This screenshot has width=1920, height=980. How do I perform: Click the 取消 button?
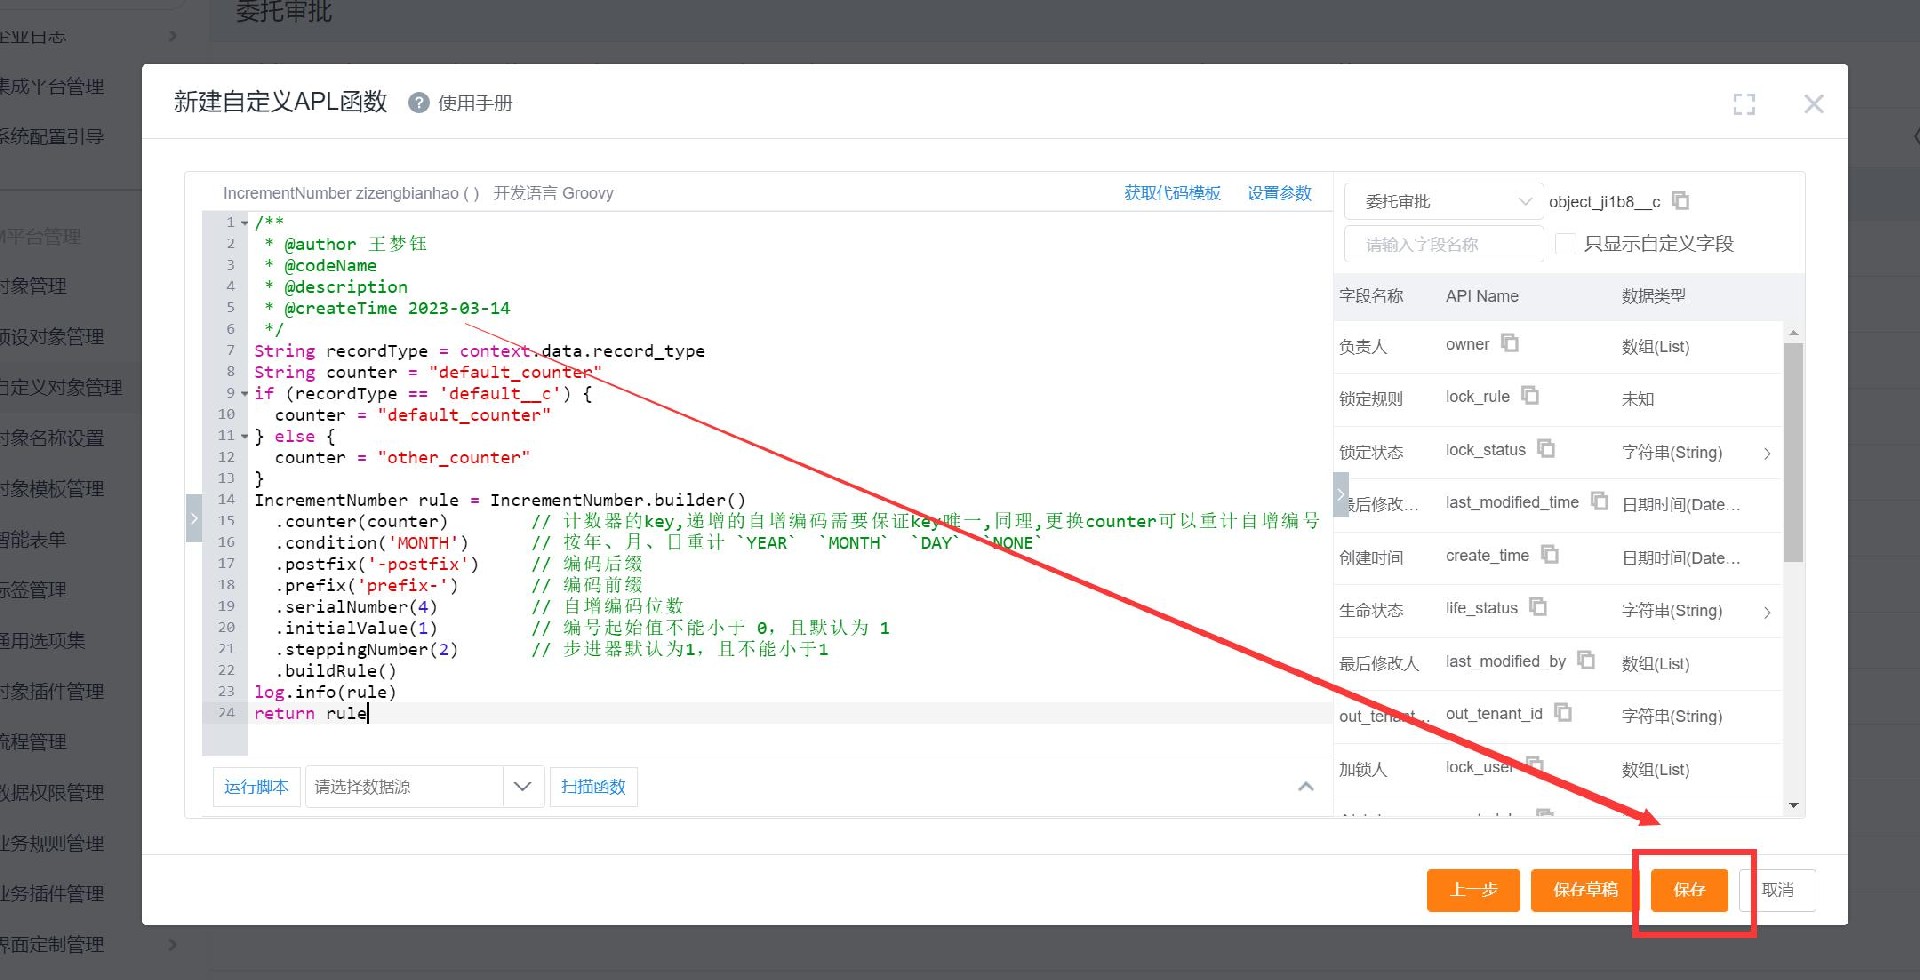click(1777, 890)
